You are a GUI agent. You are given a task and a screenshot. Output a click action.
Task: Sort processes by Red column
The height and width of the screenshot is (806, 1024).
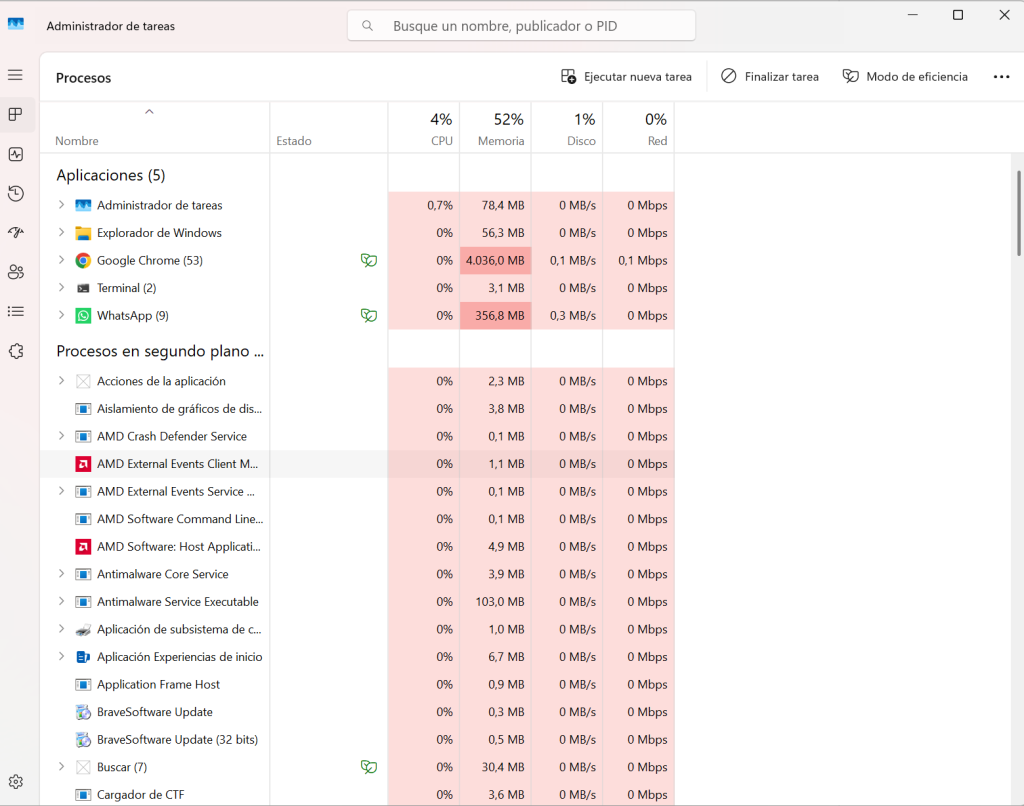(x=638, y=128)
